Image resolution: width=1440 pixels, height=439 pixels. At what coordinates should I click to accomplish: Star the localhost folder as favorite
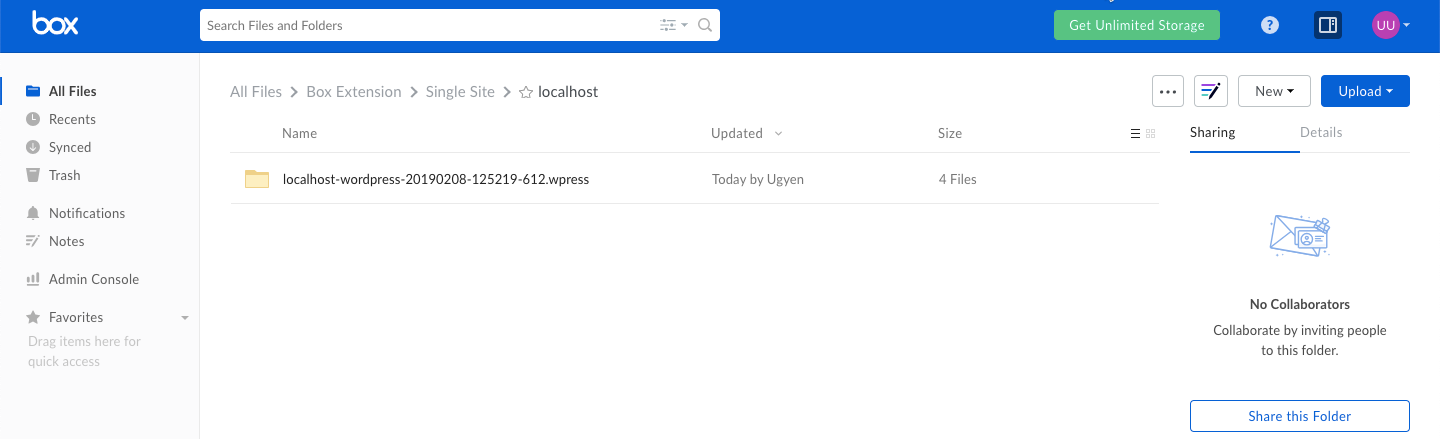pyautogui.click(x=526, y=92)
